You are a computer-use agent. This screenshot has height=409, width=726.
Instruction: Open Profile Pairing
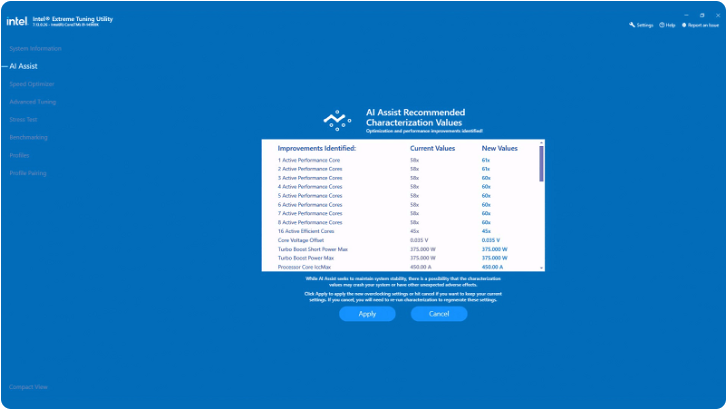(x=28, y=173)
